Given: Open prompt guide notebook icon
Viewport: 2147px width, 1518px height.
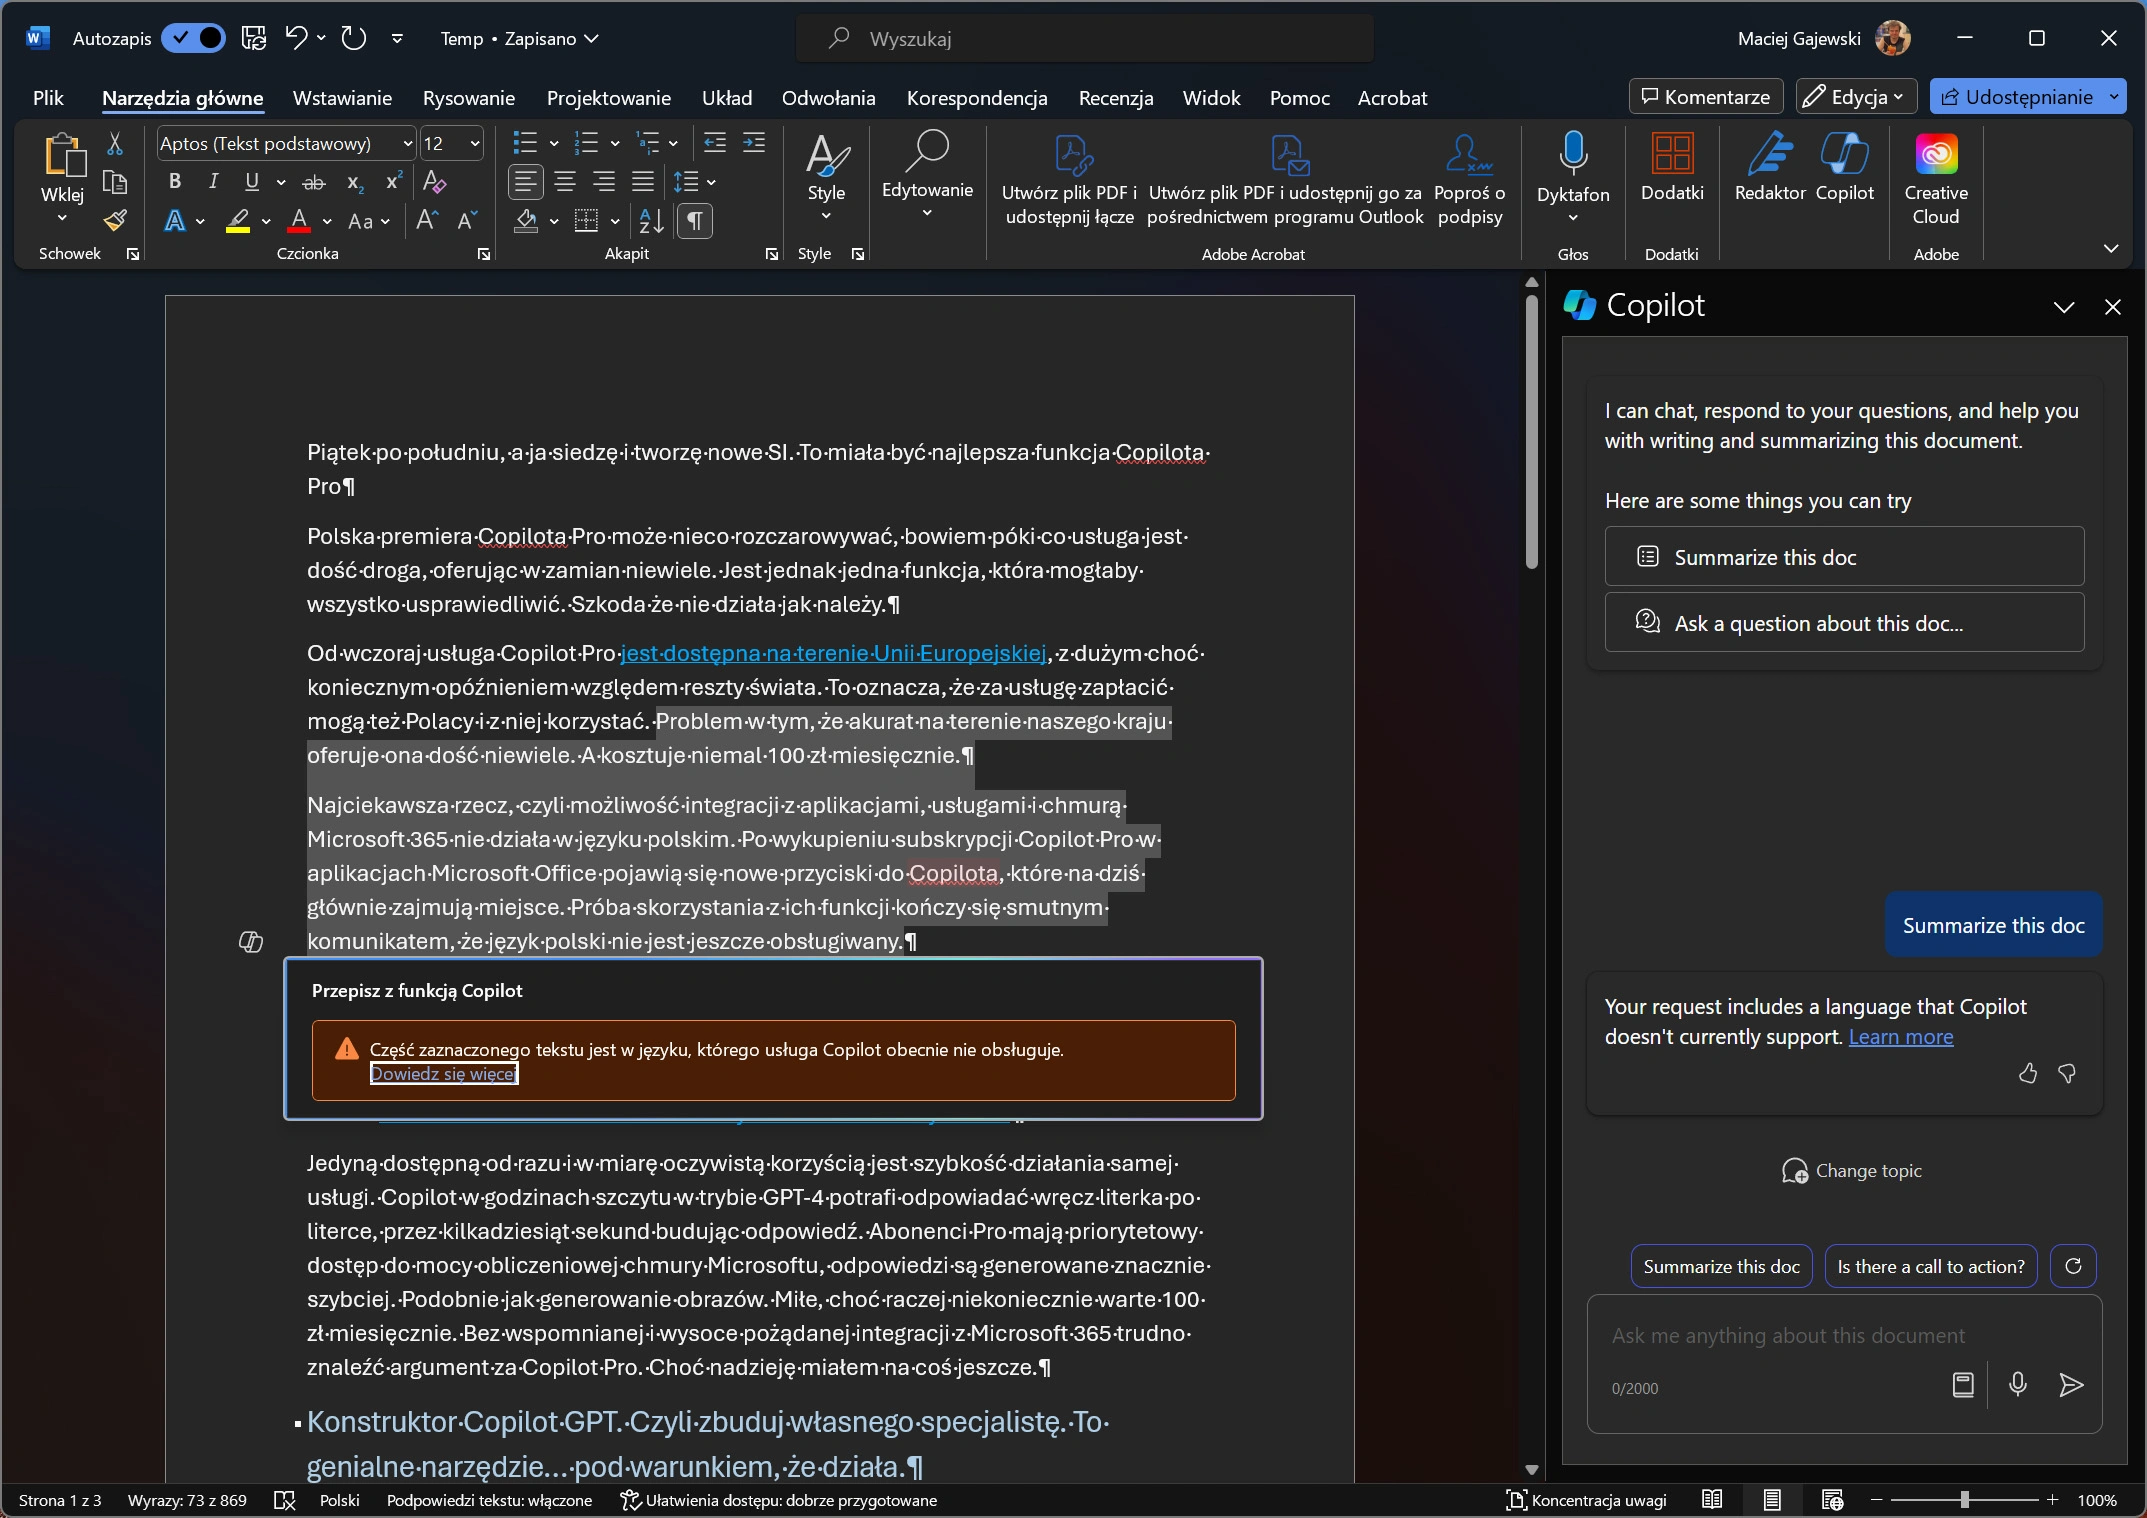Looking at the screenshot, I should (1963, 1384).
